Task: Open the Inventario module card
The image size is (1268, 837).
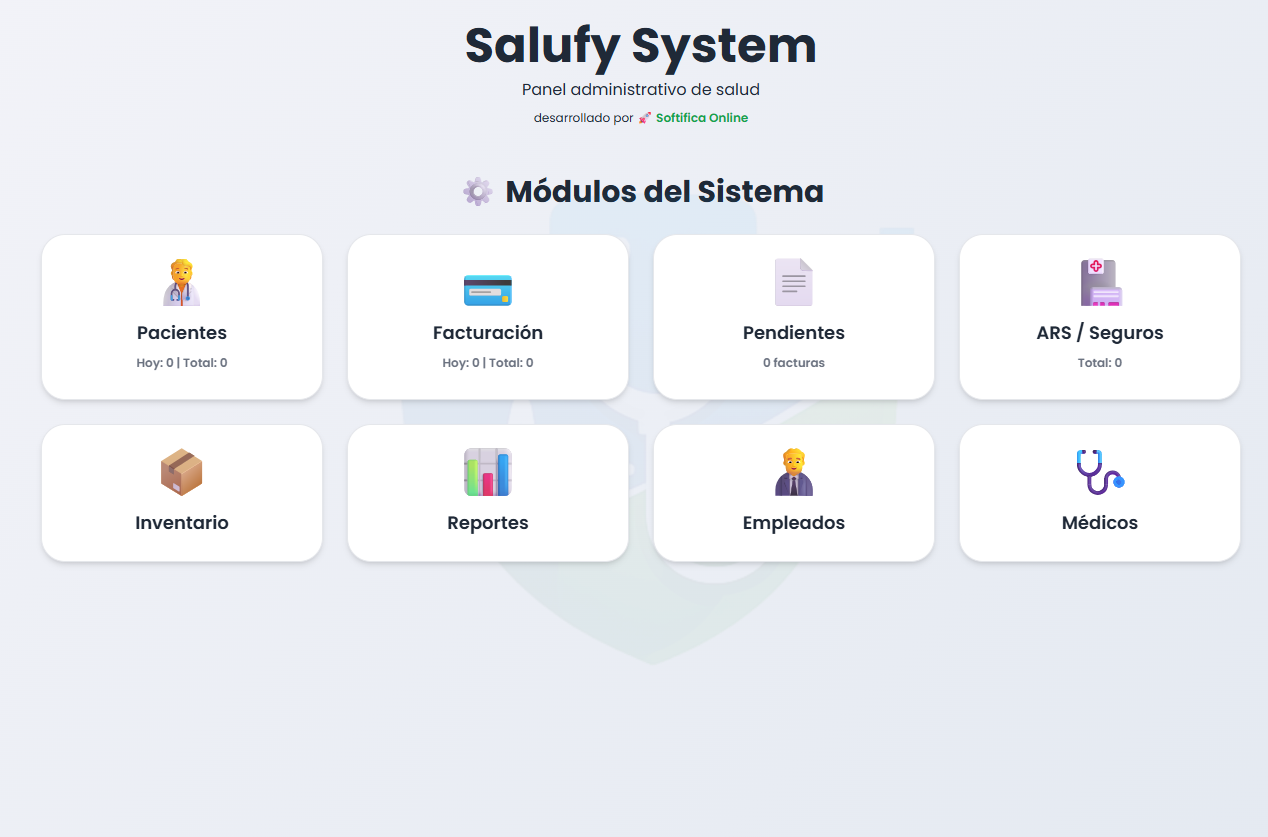Action: click(x=181, y=493)
